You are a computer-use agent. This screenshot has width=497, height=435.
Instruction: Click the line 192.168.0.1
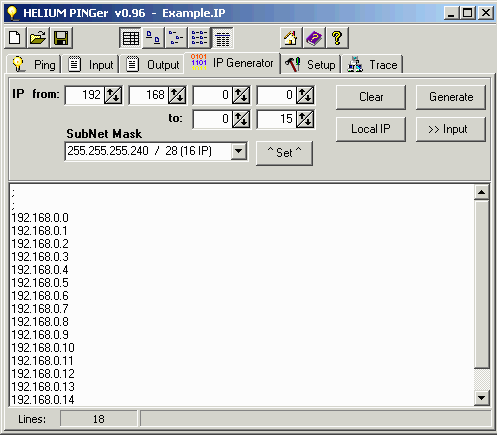coord(39,231)
